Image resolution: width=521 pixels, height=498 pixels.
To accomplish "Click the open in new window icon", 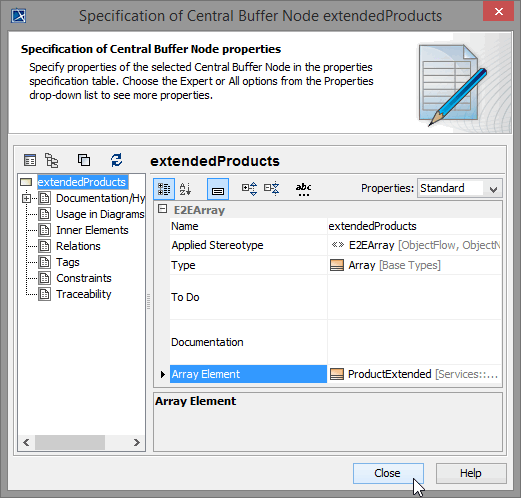I will [84, 160].
